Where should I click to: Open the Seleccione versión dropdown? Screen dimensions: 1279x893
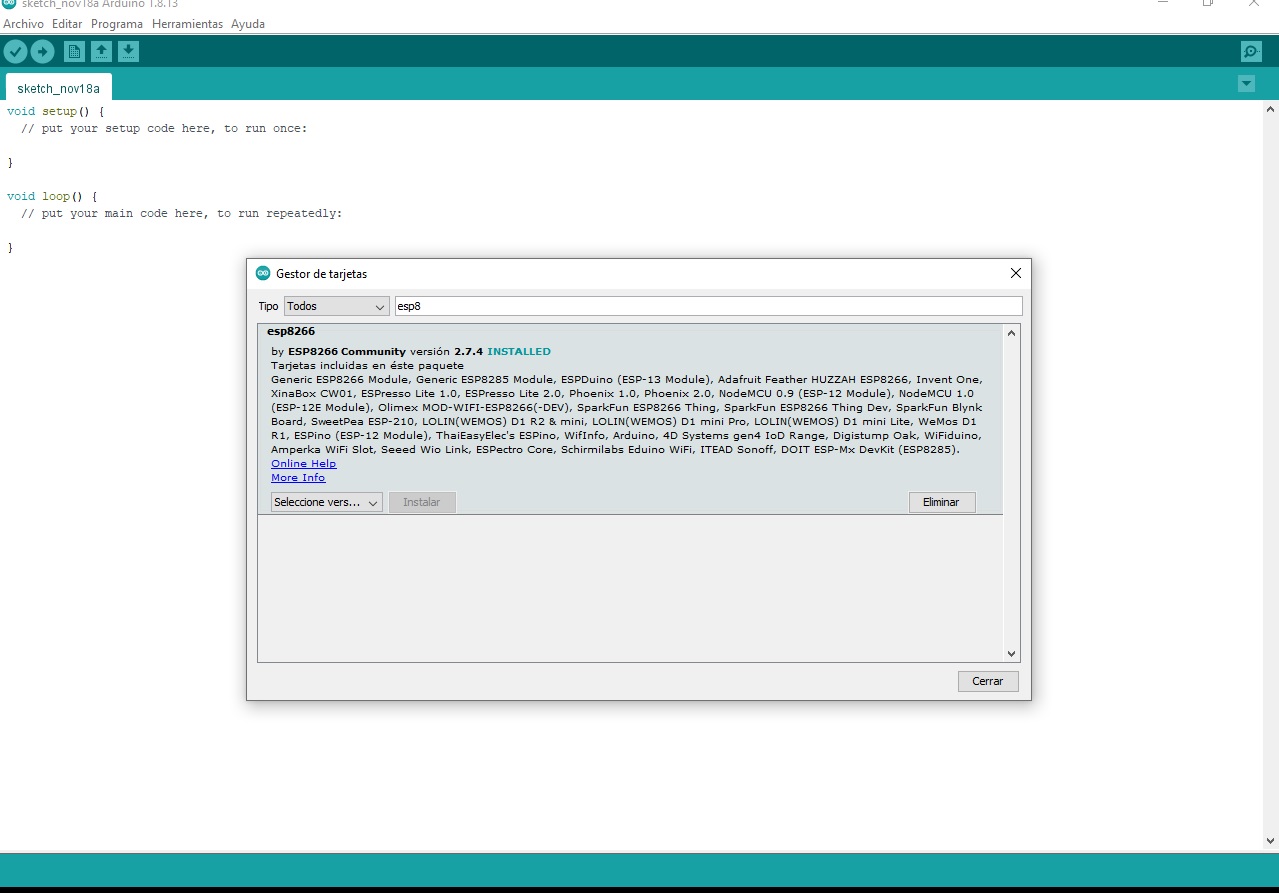pos(327,502)
